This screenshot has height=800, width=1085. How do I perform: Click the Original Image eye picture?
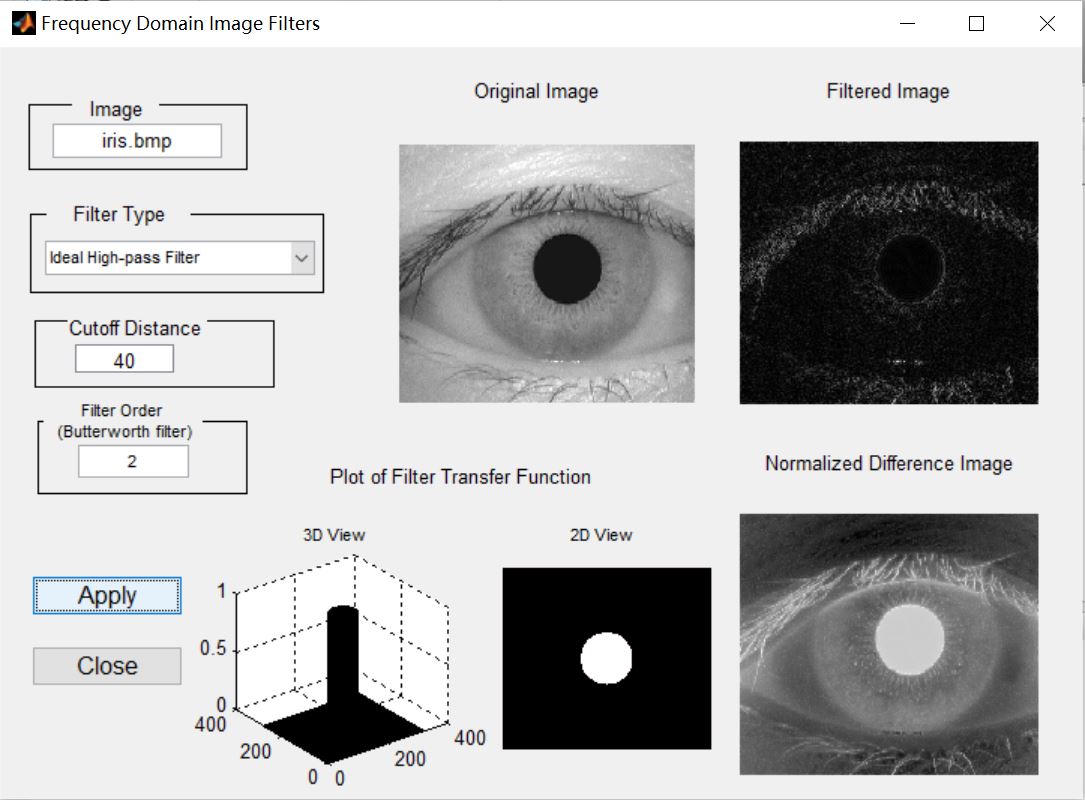pyautogui.click(x=547, y=273)
